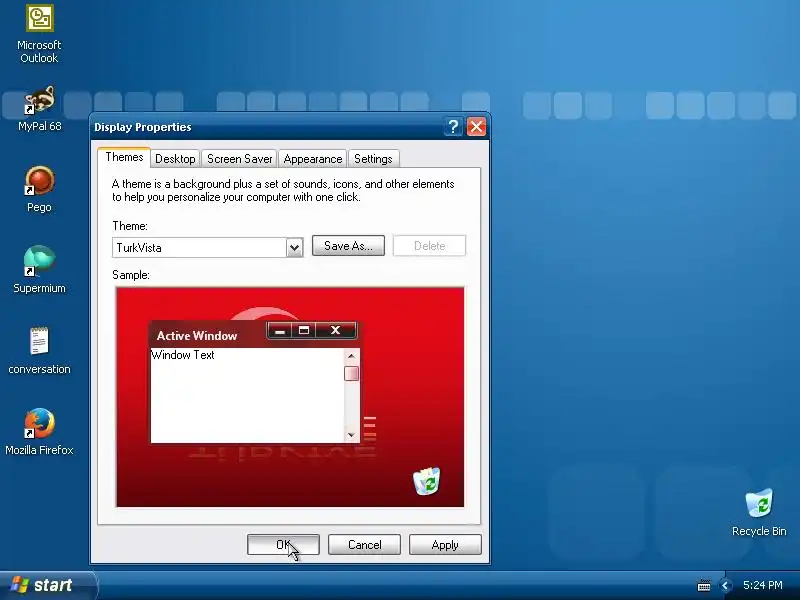Open the Theme dropdown arrow
Screen dimensions: 800x600
click(x=294, y=248)
